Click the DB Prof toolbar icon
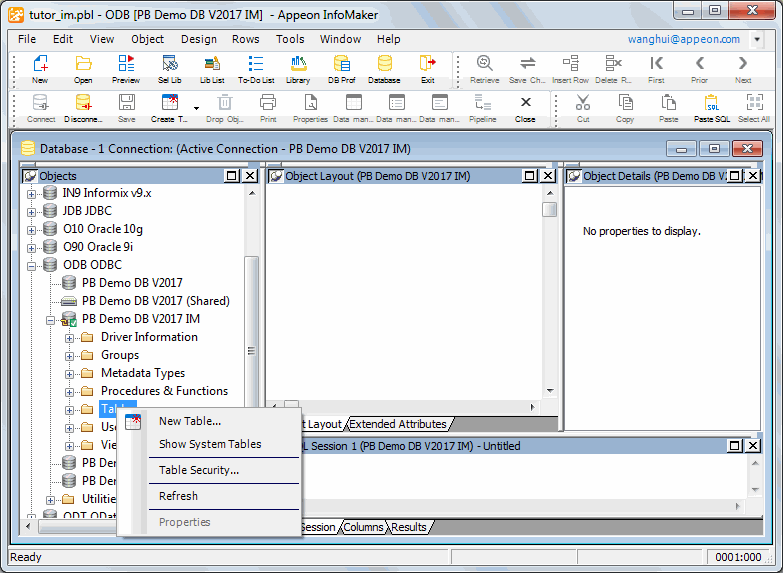The image size is (783, 573). click(341, 68)
